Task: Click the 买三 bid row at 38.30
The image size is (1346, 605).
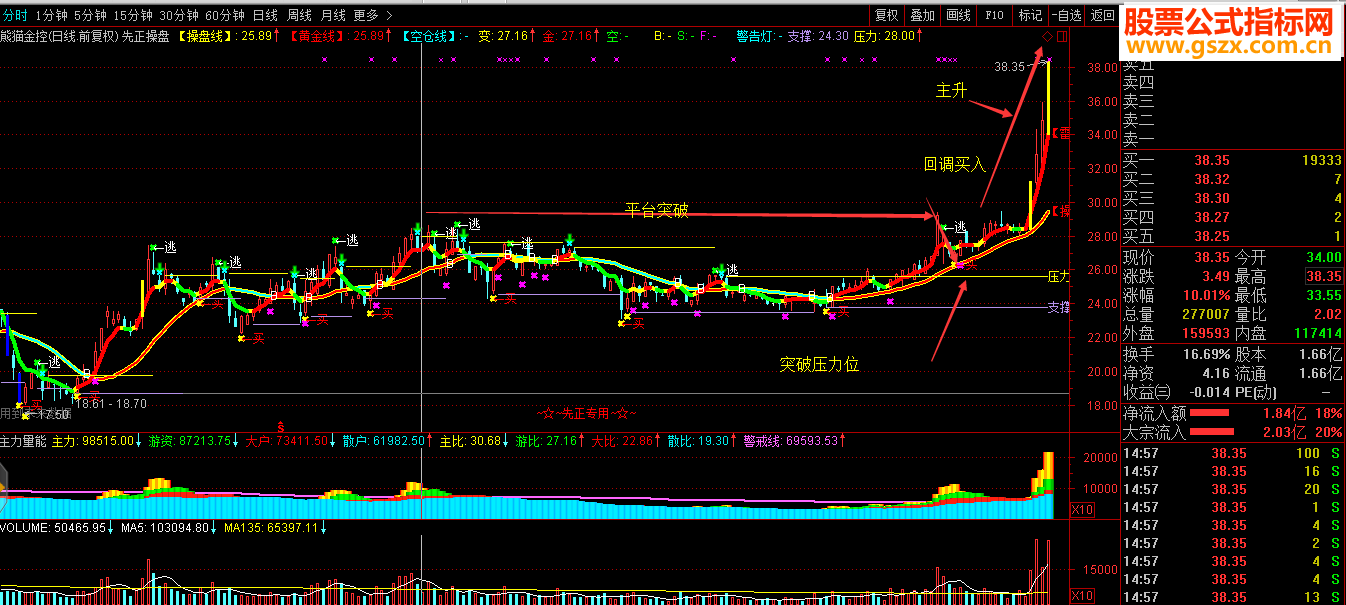Action: pos(1232,198)
